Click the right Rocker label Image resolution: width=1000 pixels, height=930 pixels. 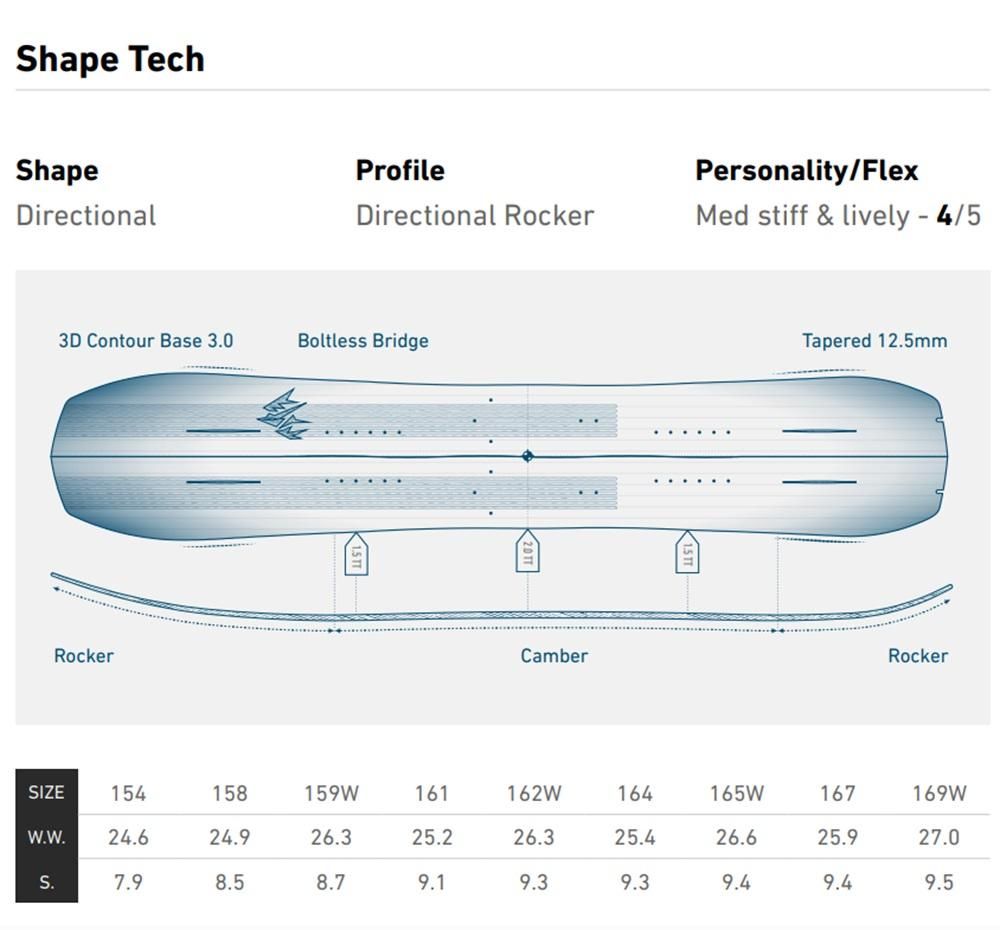(918, 656)
